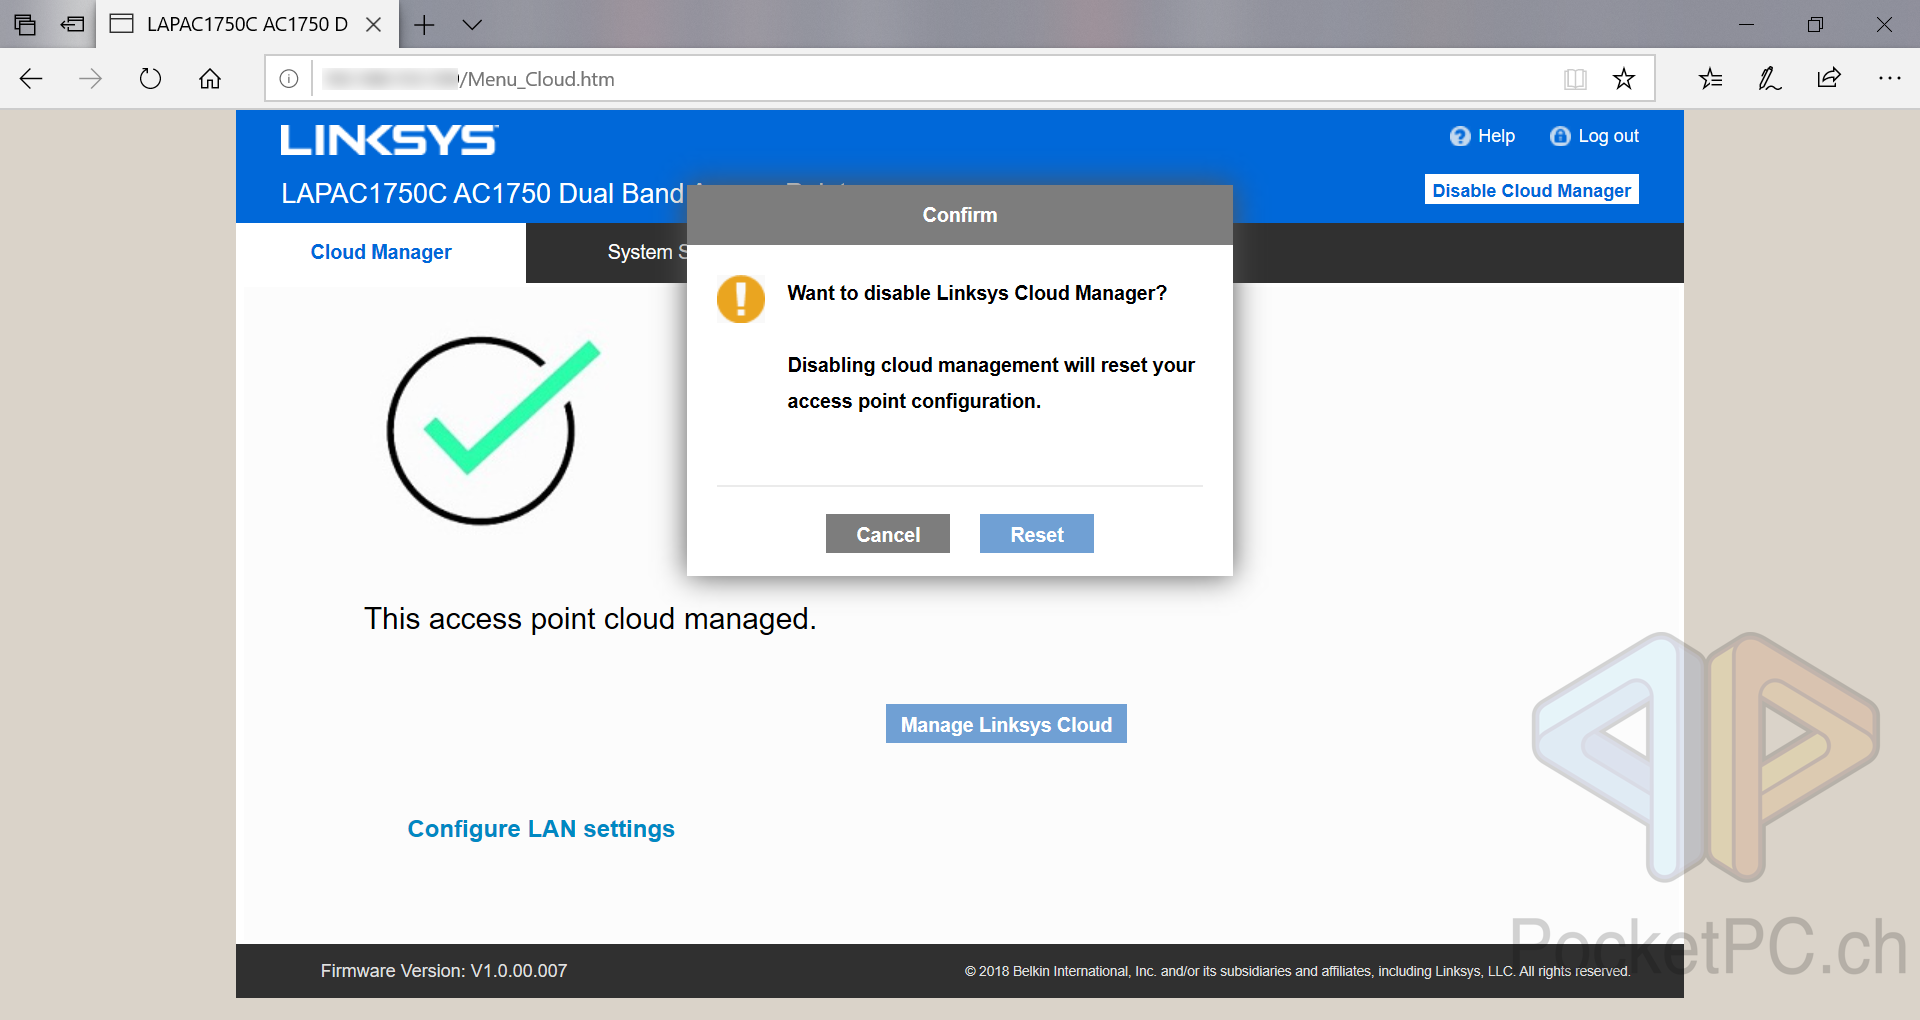
Task: Click the Share page icon
Action: point(1829,79)
